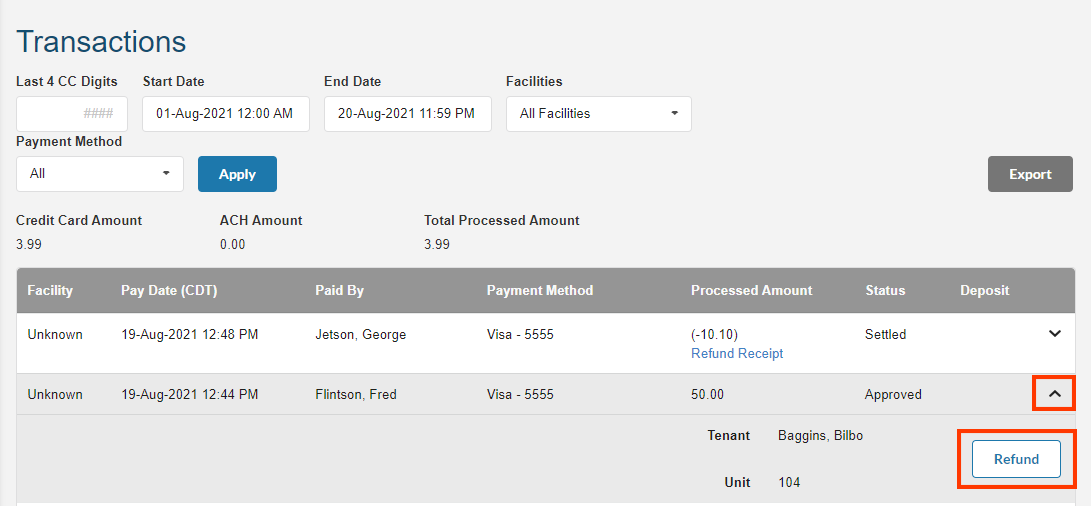Open the Facilities dropdown
The height and width of the screenshot is (506, 1091).
tap(598, 114)
